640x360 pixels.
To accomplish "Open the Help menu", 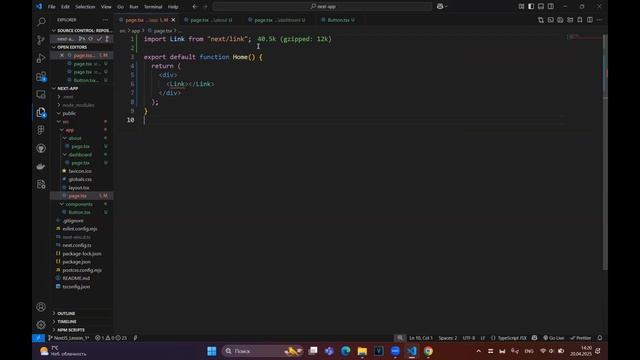I will [x=173, y=7].
